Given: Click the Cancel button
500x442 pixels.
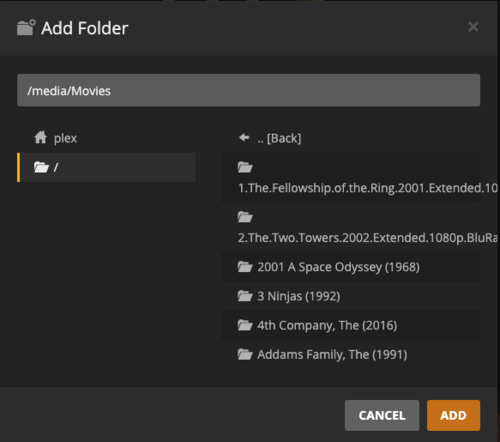Looking at the screenshot, I should click(x=382, y=415).
